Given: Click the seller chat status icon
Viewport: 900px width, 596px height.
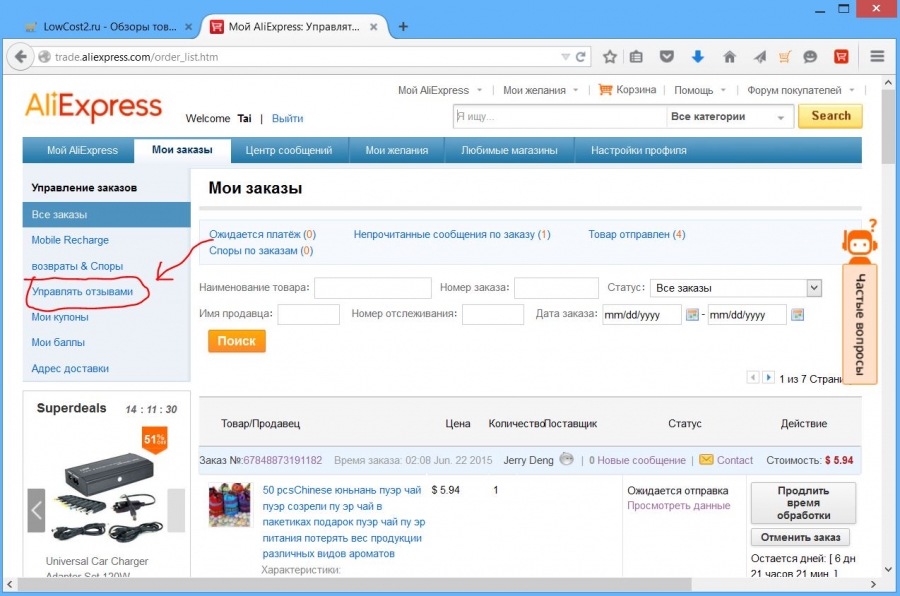Looking at the screenshot, I should [x=567, y=459].
